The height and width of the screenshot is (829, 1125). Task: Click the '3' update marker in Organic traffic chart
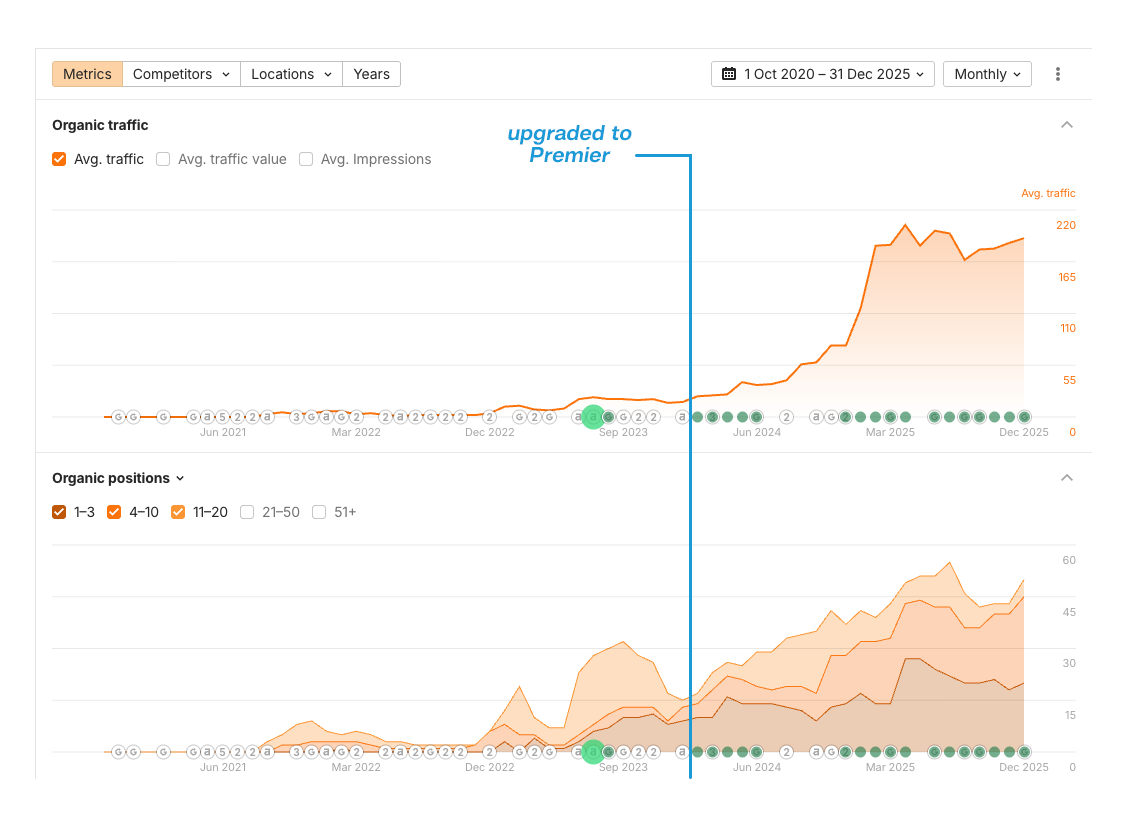297,417
